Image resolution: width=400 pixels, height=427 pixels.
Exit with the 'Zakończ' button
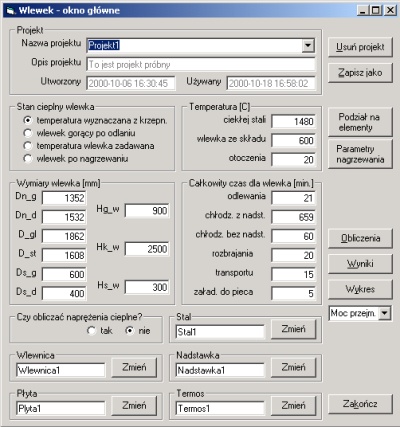[x=360, y=404]
